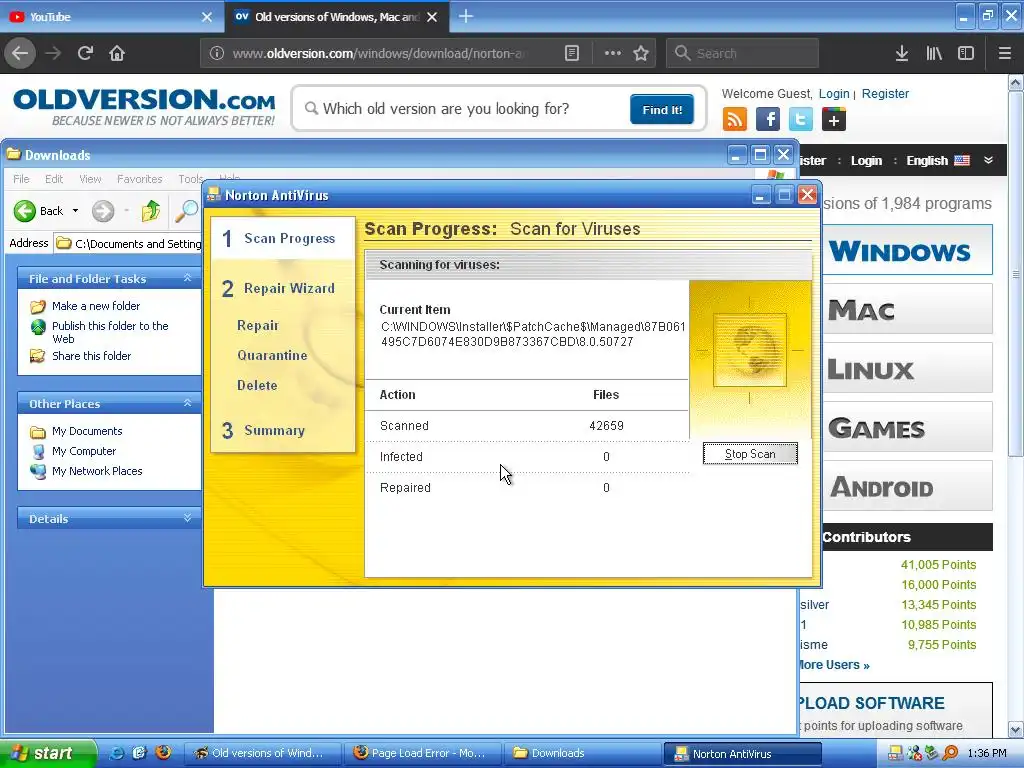Select Scan Progress step in Norton

coord(283,238)
